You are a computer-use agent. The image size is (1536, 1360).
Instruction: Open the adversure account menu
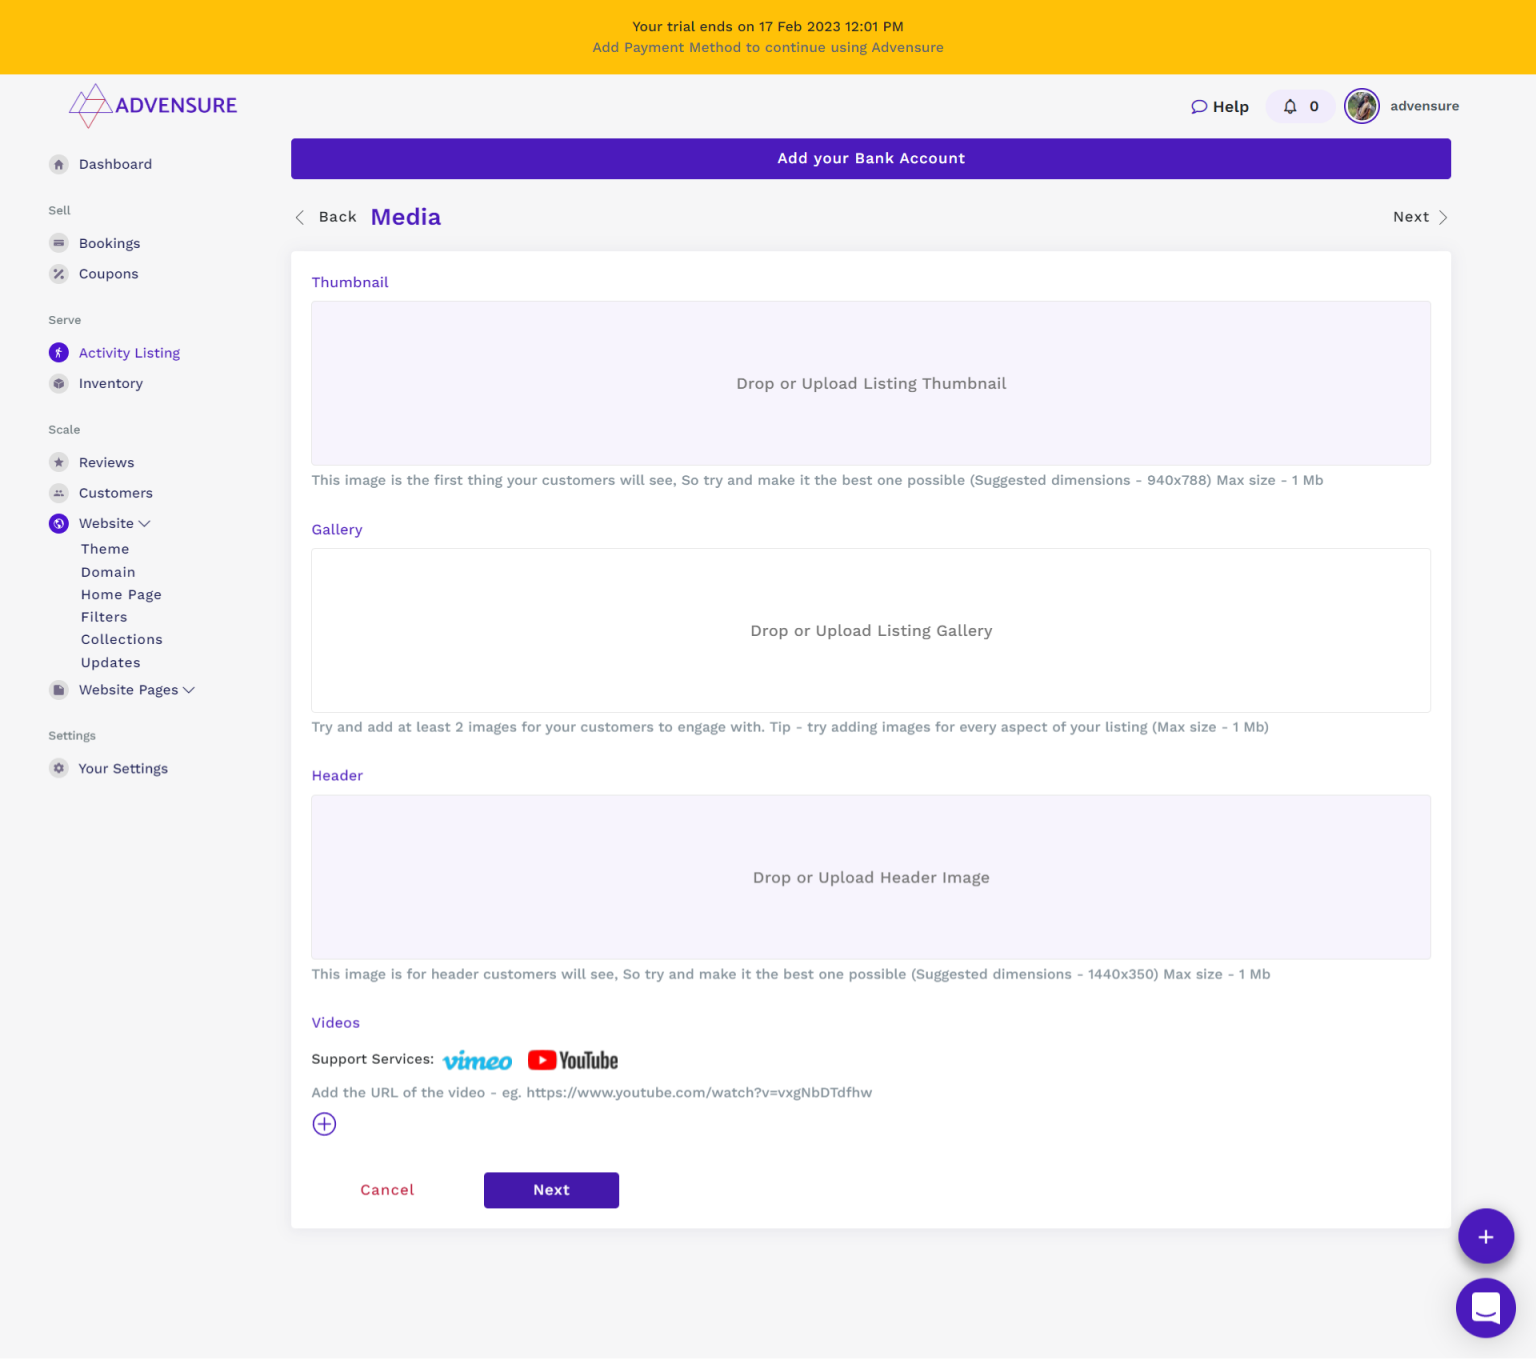point(1403,106)
